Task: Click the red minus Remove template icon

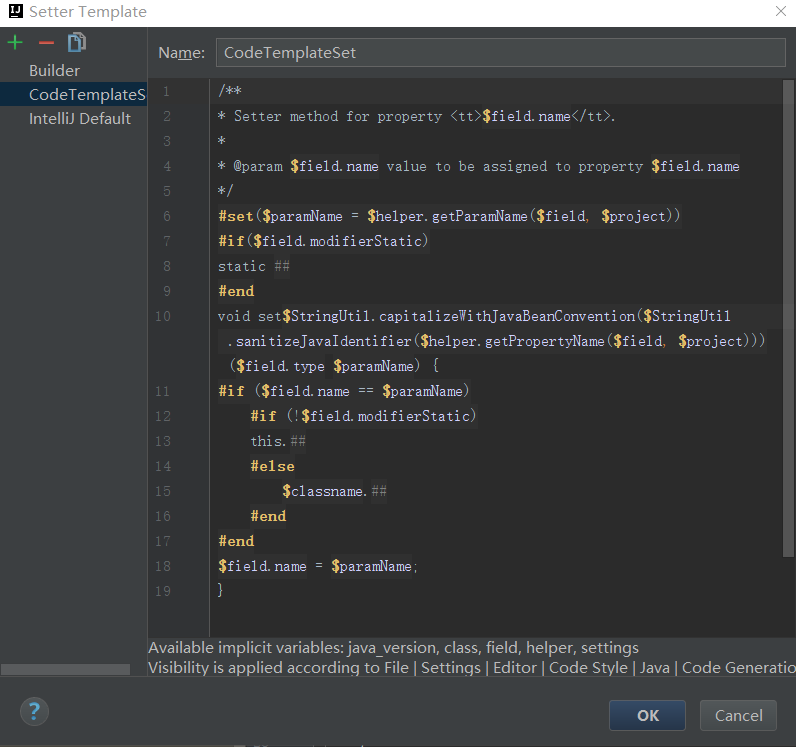Action: (46, 42)
